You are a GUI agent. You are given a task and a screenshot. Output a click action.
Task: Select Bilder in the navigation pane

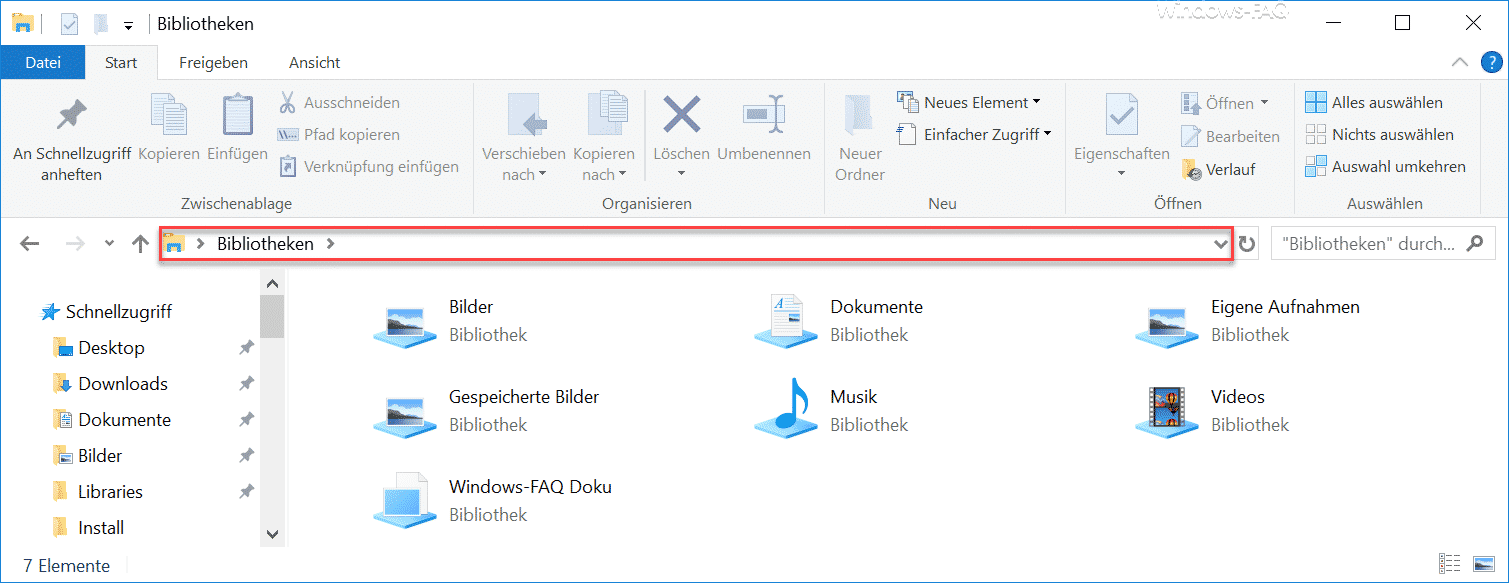(x=87, y=456)
